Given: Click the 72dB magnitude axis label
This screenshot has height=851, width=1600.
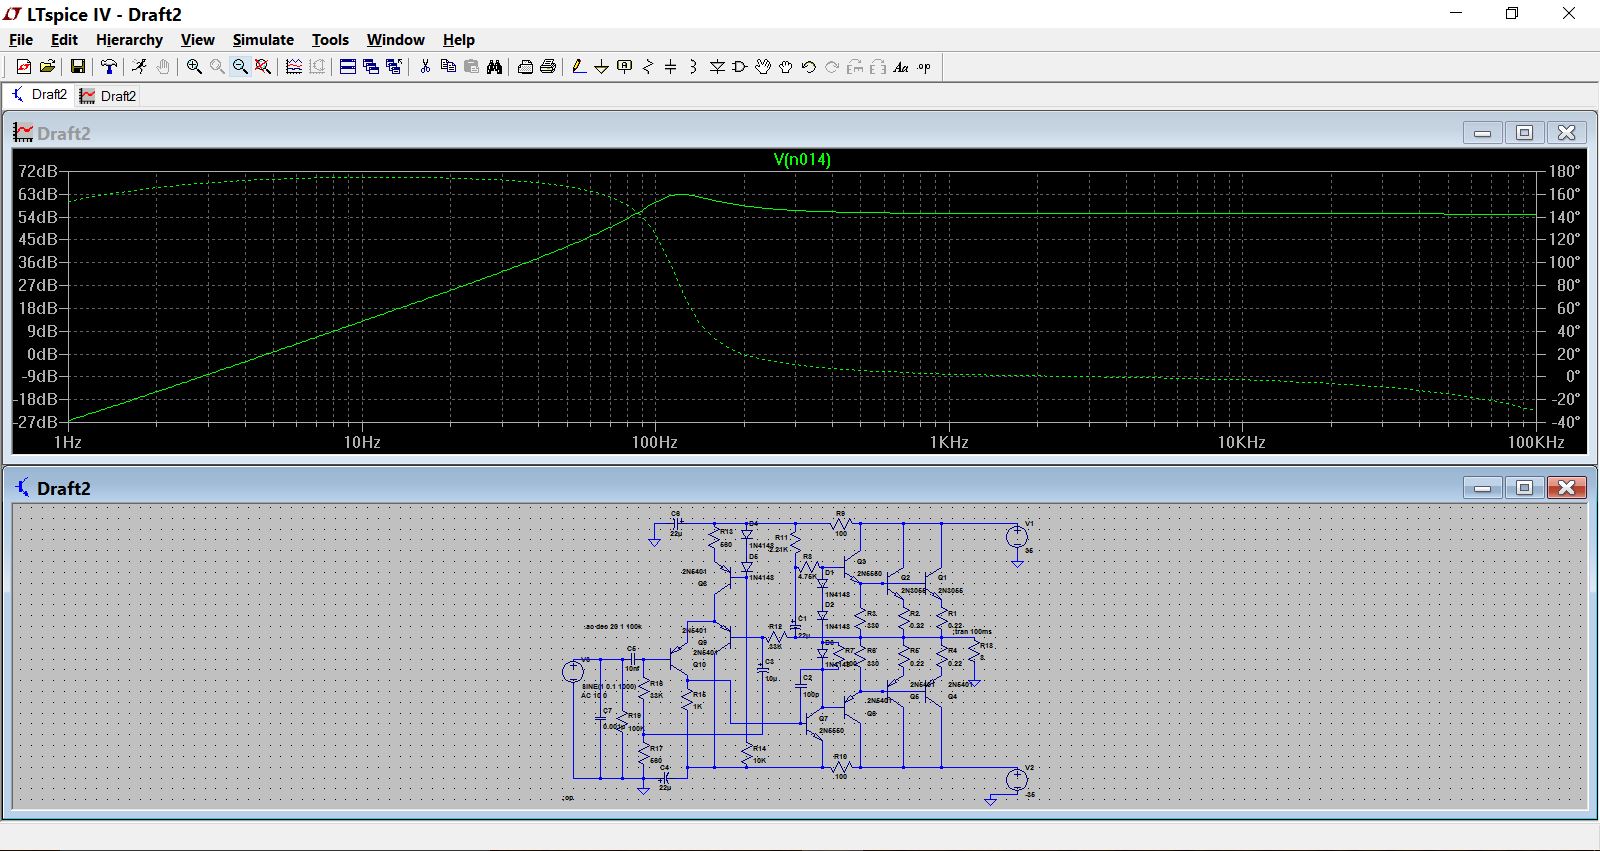Looking at the screenshot, I should [38, 171].
